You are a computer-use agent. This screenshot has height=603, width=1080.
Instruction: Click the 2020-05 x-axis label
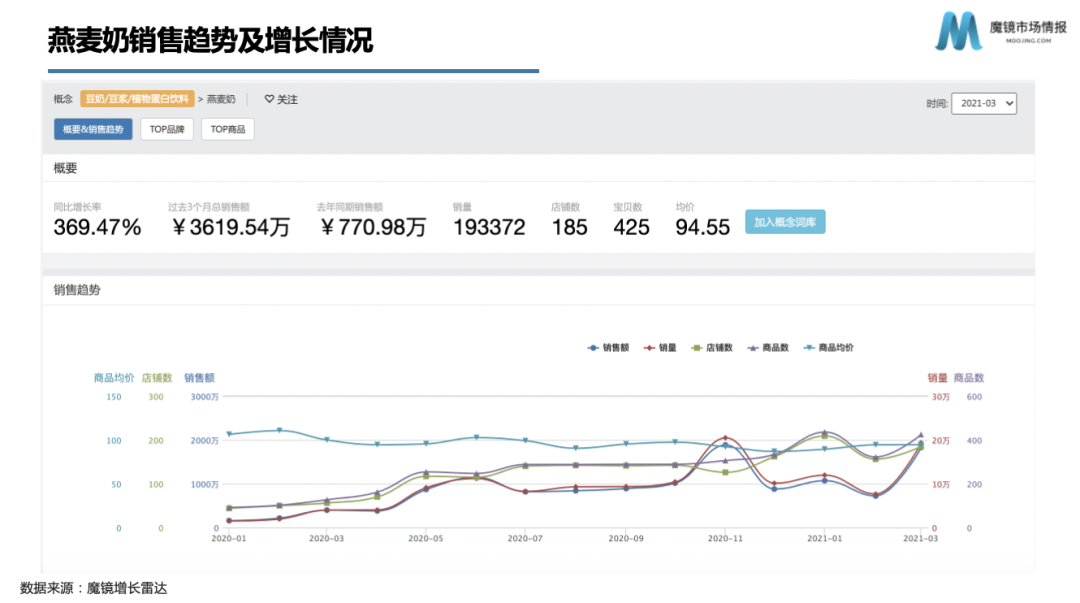click(426, 538)
